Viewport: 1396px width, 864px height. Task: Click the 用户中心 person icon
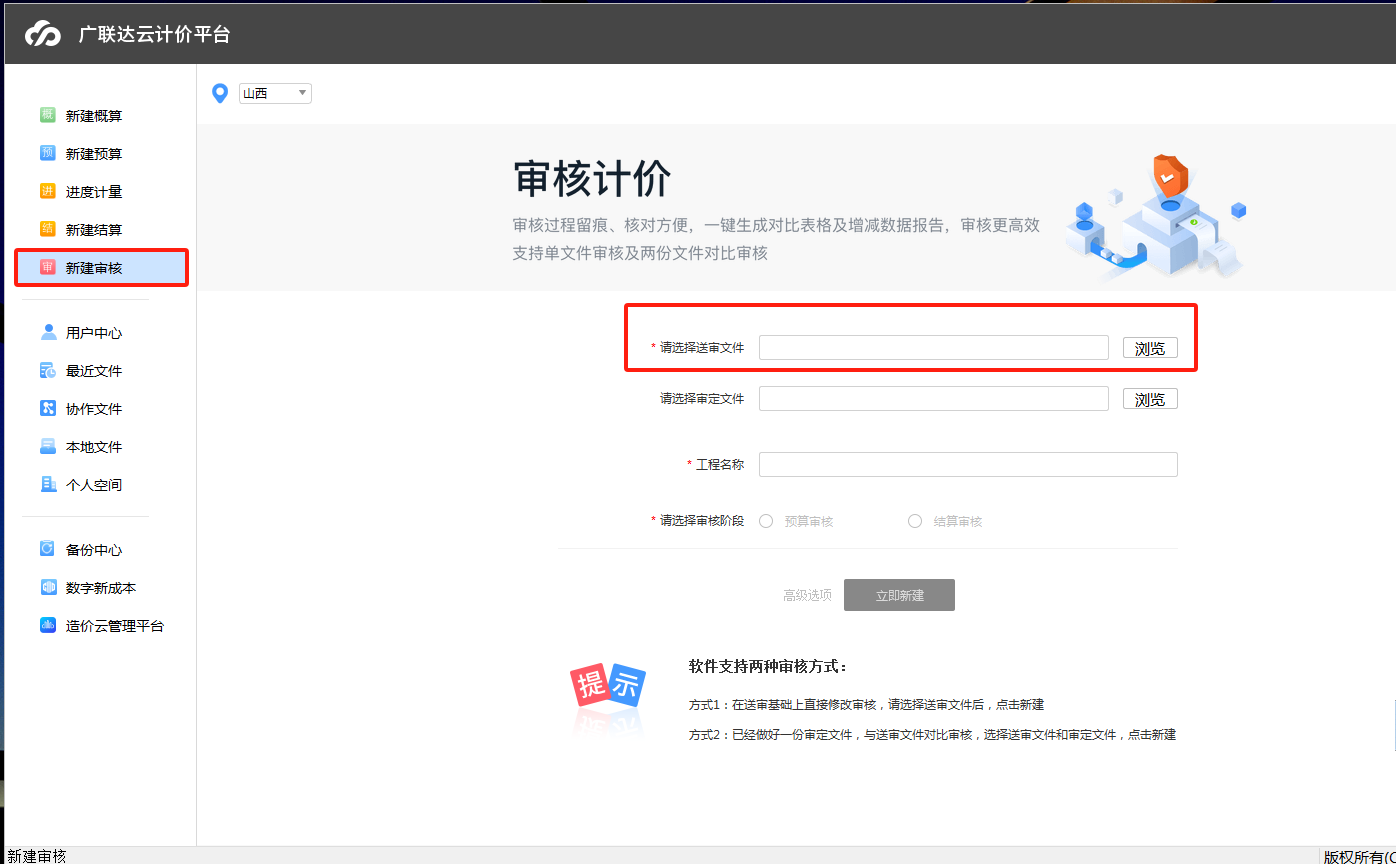pos(47,332)
